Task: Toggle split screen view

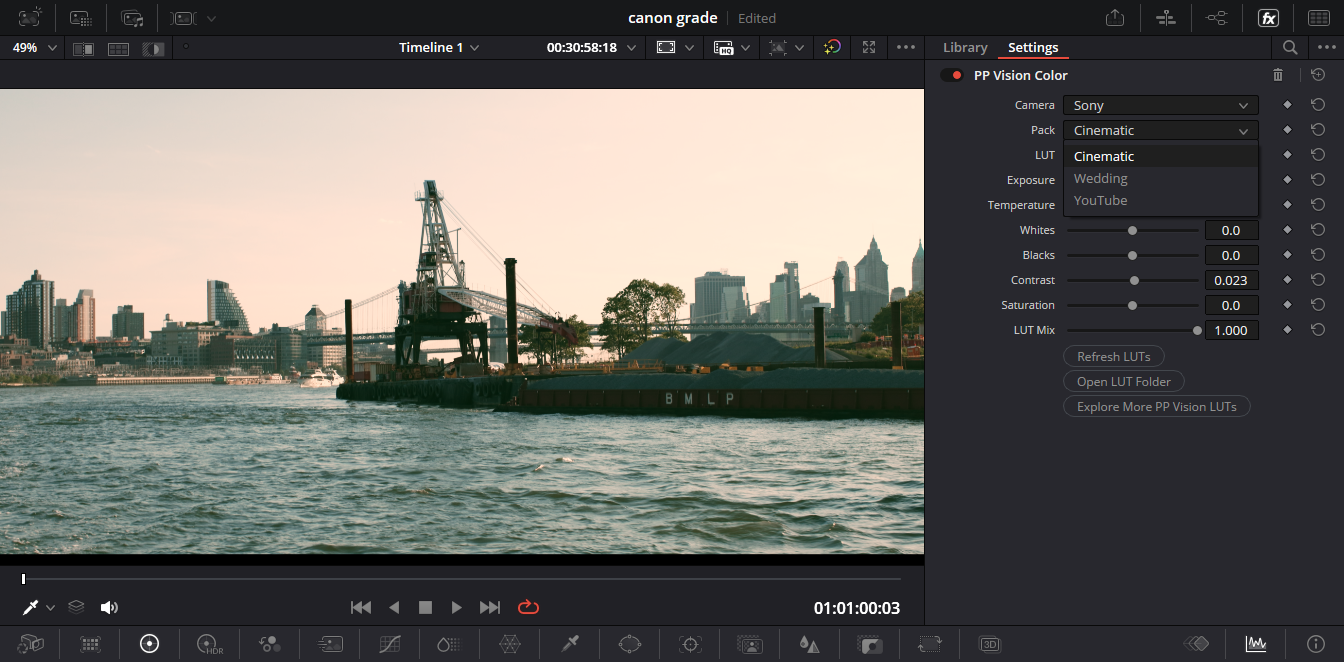Action: (118, 48)
